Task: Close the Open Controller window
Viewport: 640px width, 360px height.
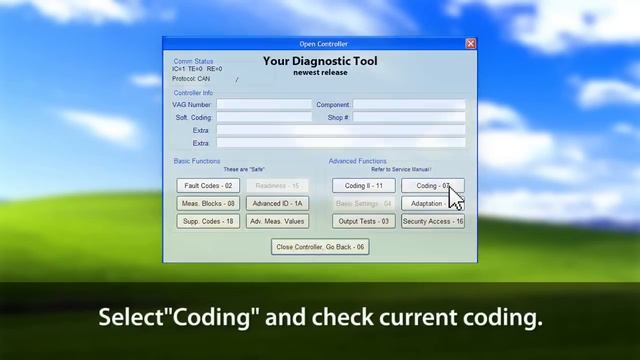Action: (471, 44)
